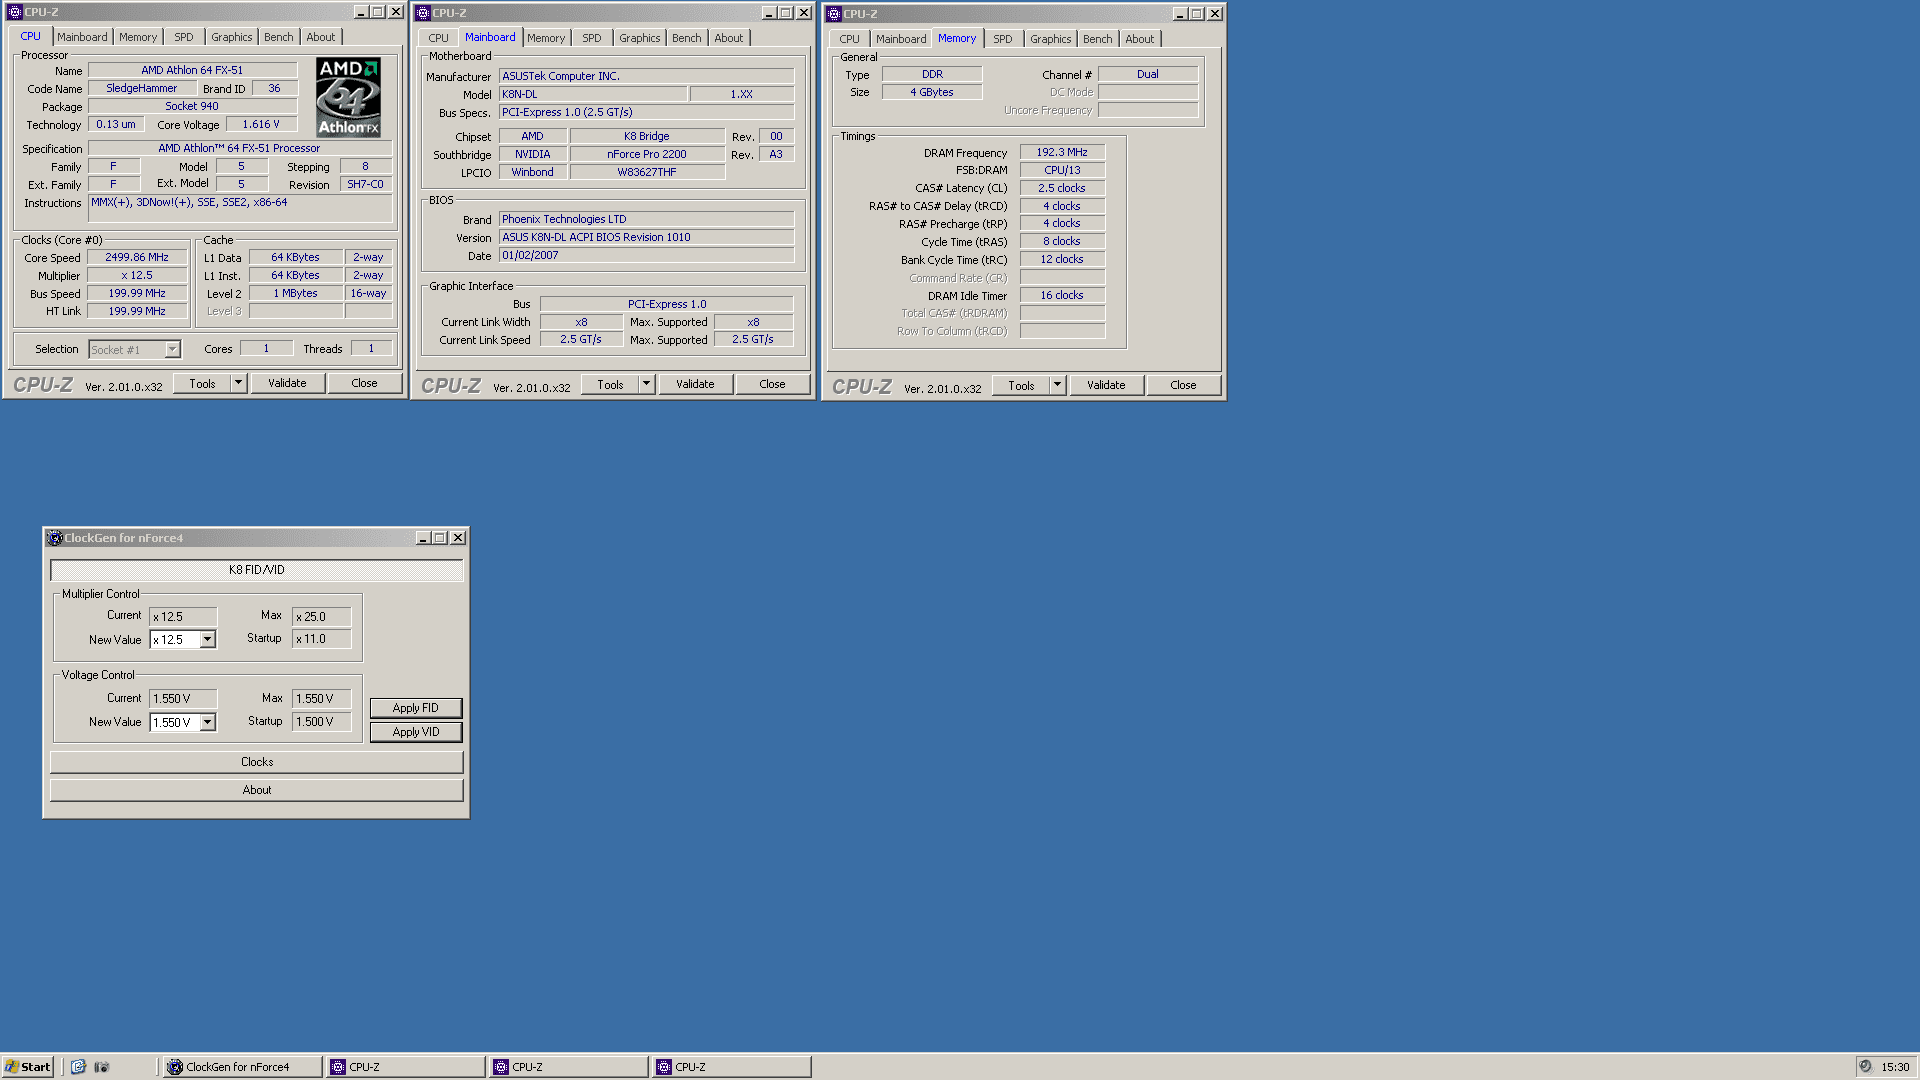Viewport: 1920px width, 1080px height.
Task: Switch to the Graphics tab in the Memory window
Action: (x=1051, y=39)
